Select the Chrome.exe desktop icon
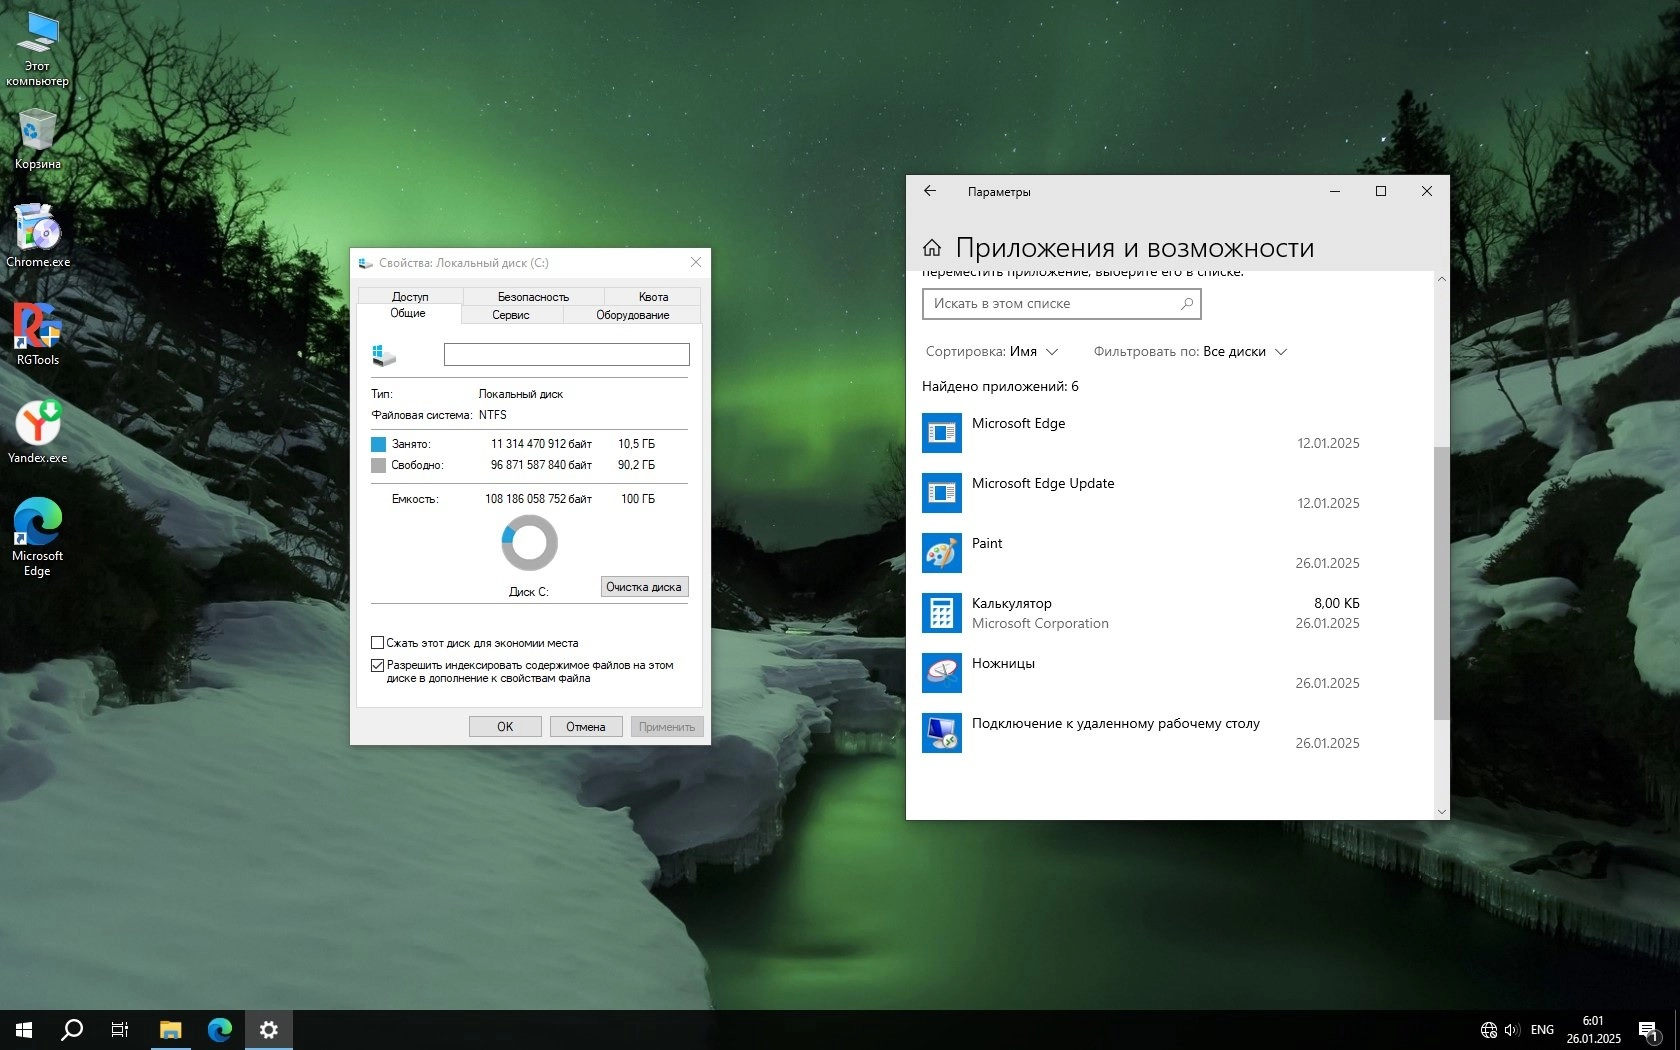 [37, 230]
